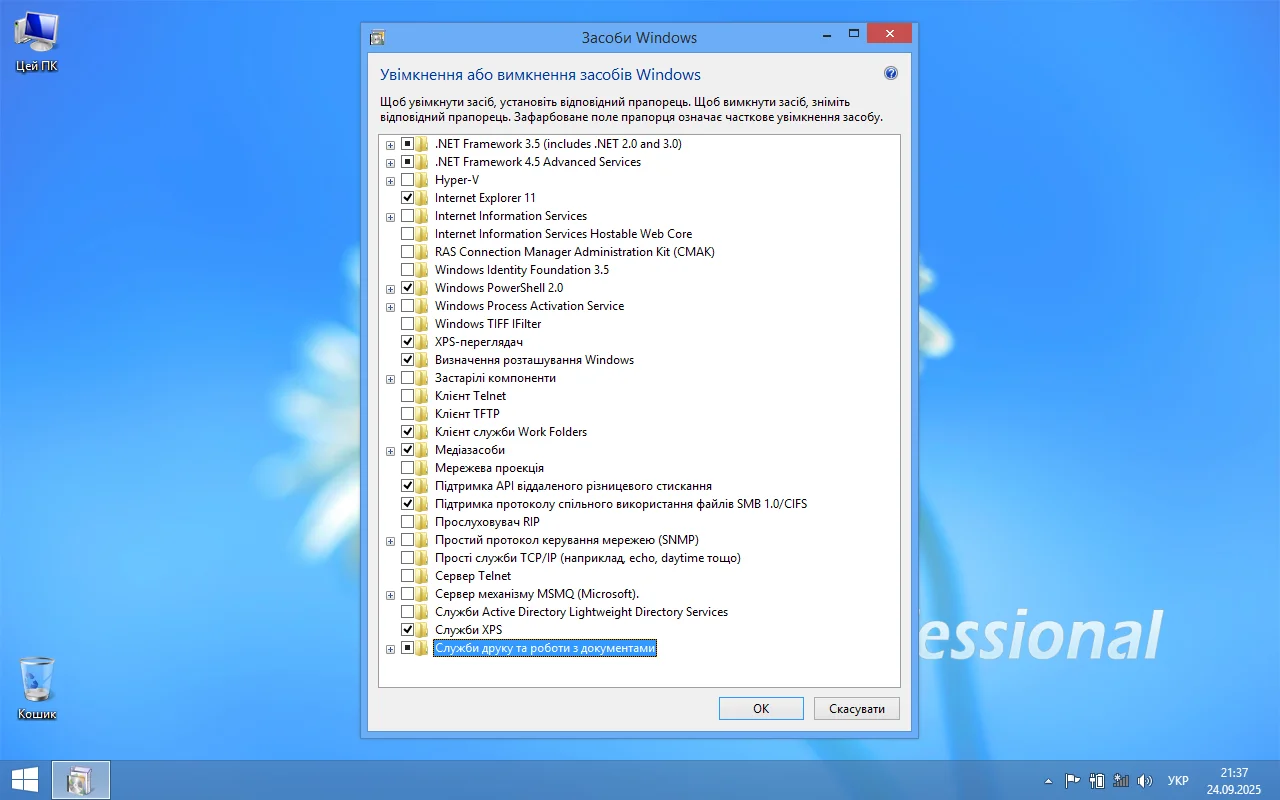This screenshot has width=1280, height=800.
Task: Open the volume speaker tray icon
Action: point(1145,781)
